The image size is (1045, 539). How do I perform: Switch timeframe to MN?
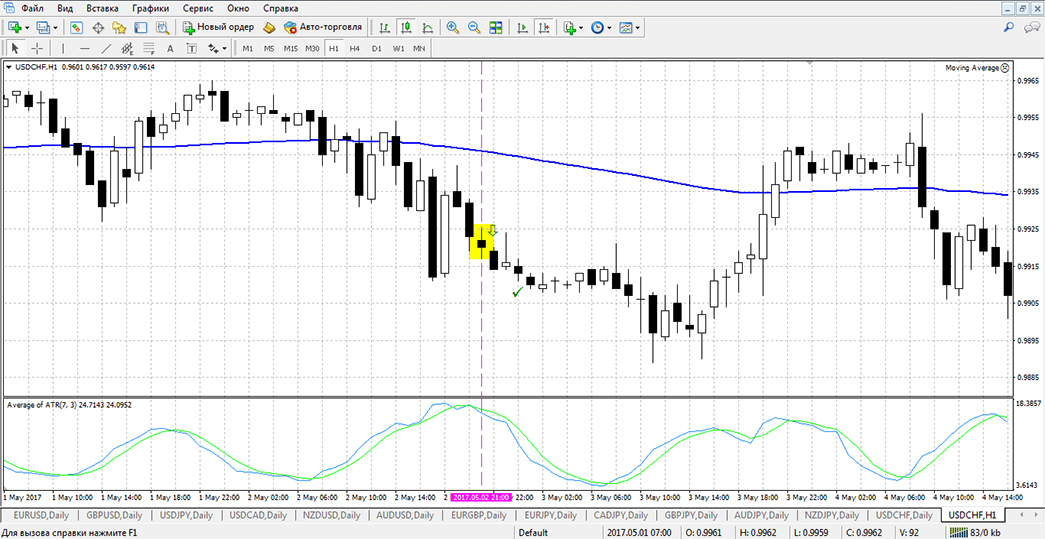tap(419, 49)
